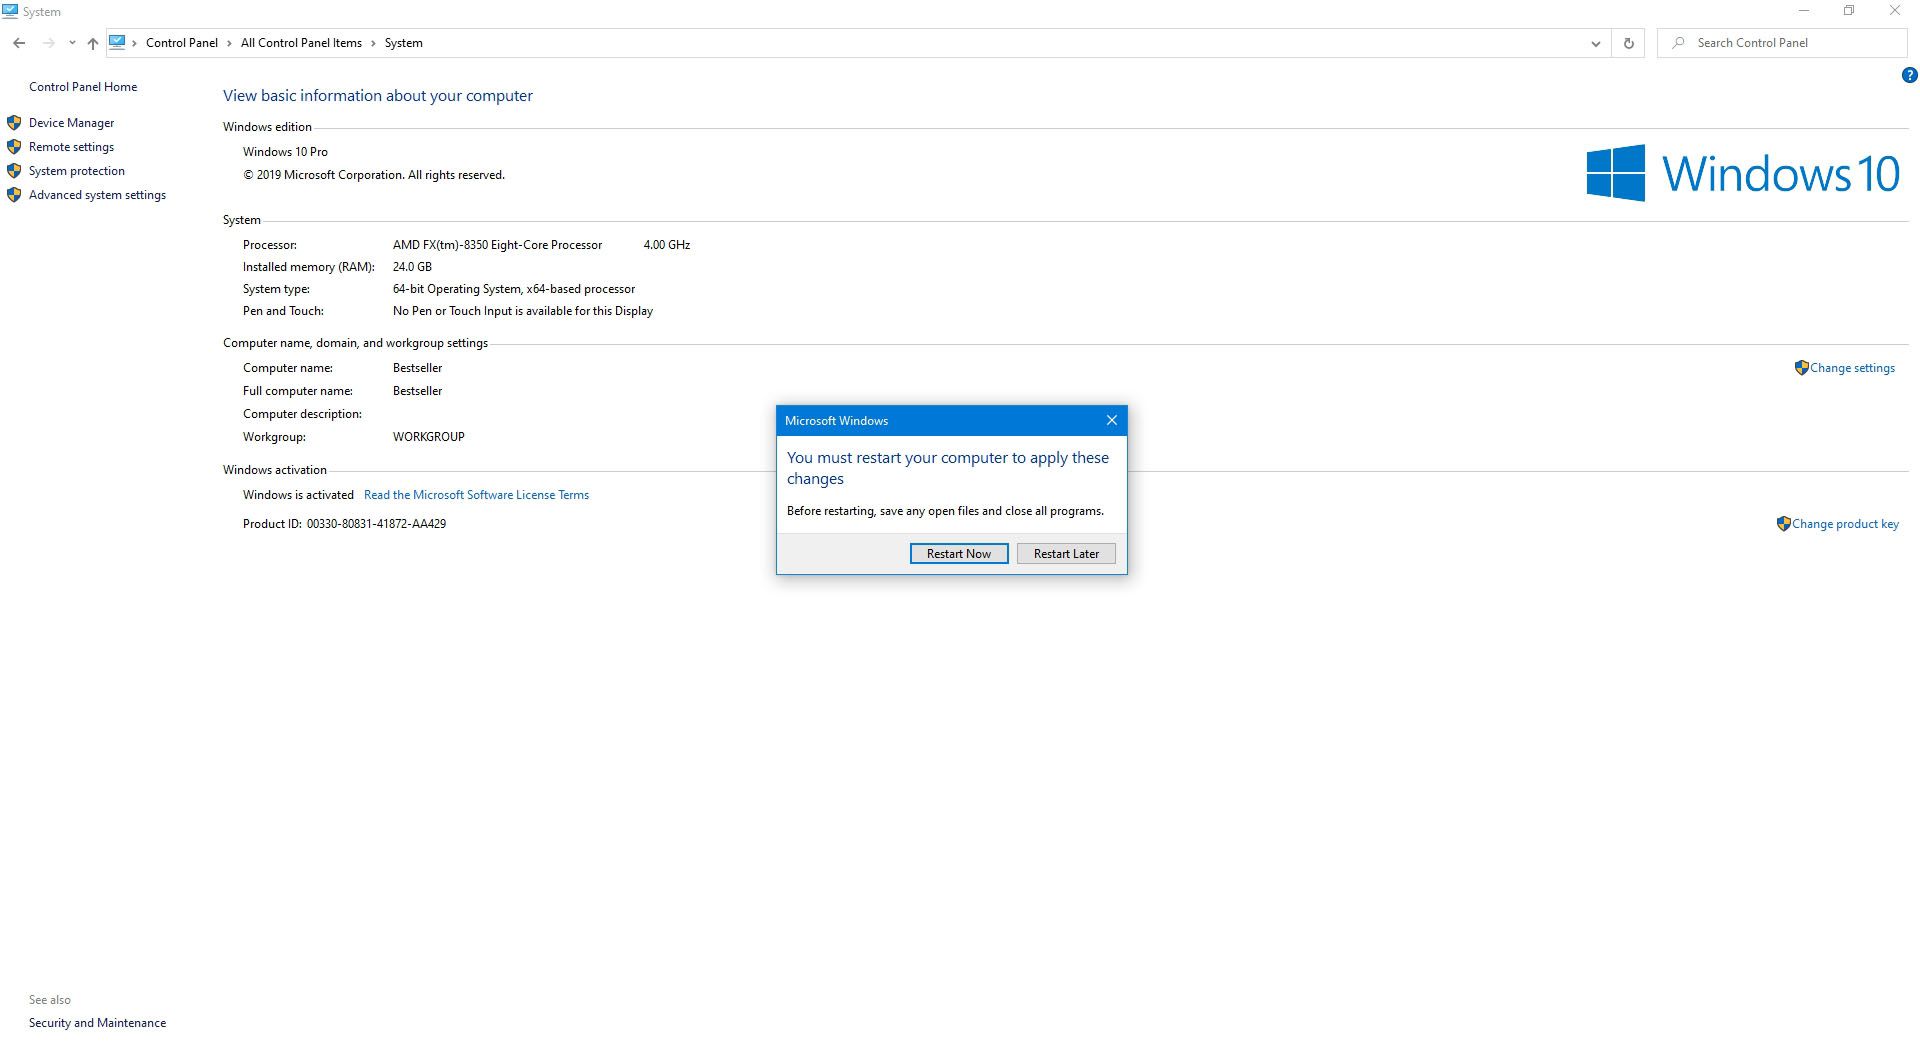
Task: Close the Microsoft Windows restart dialog
Action: 1111,420
